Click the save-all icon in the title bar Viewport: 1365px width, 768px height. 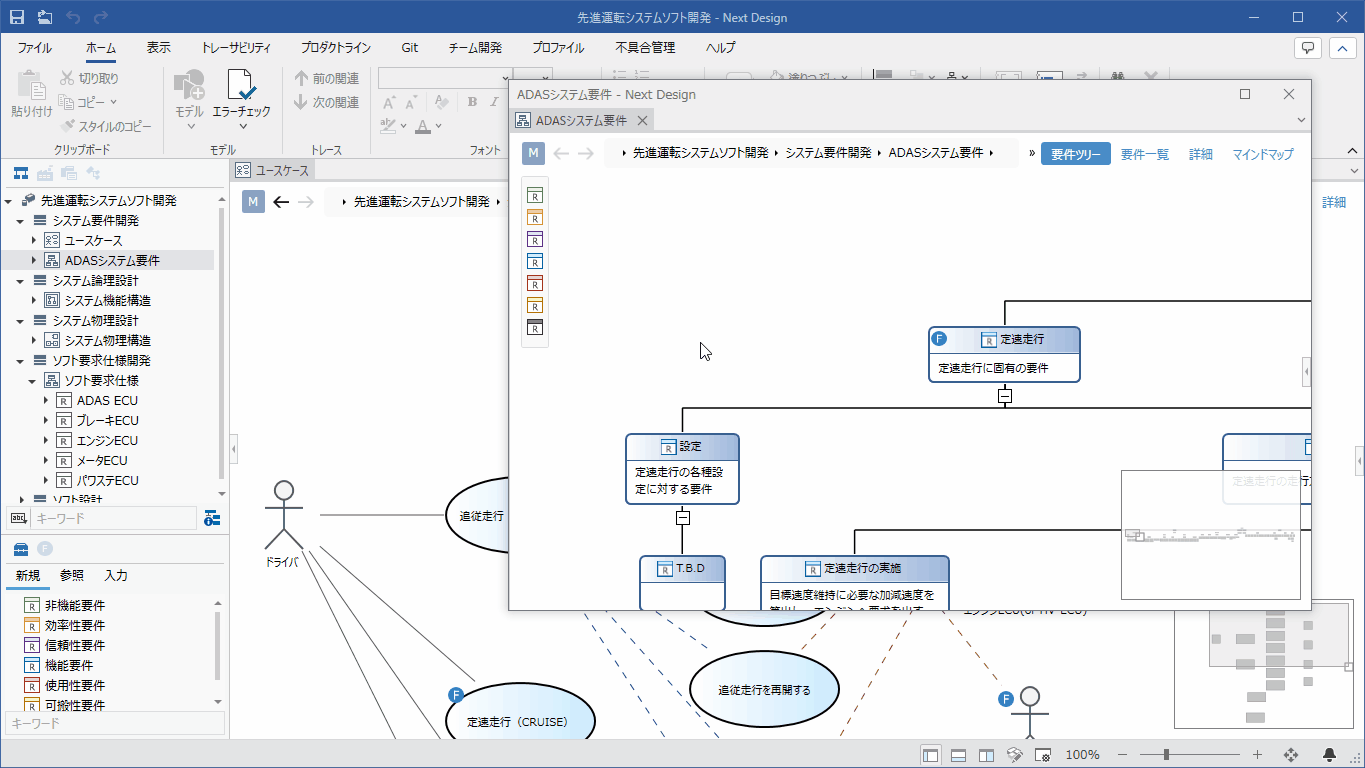pos(45,17)
